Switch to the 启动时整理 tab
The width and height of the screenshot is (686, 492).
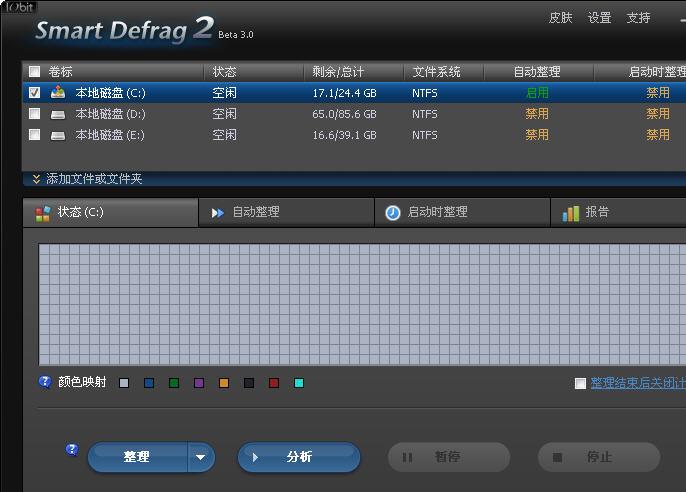coord(462,213)
